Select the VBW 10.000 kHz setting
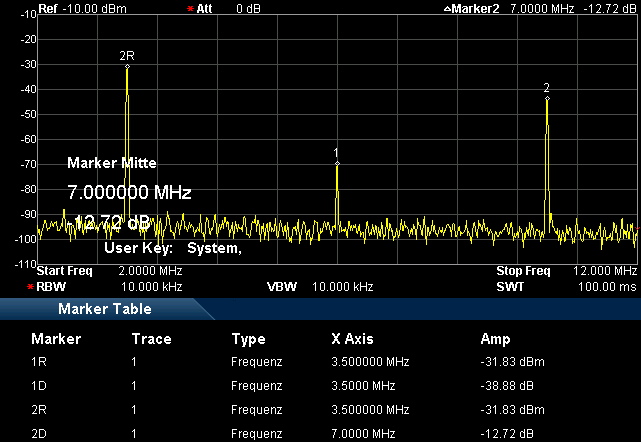The width and height of the screenshot is (641, 442). [319, 286]
